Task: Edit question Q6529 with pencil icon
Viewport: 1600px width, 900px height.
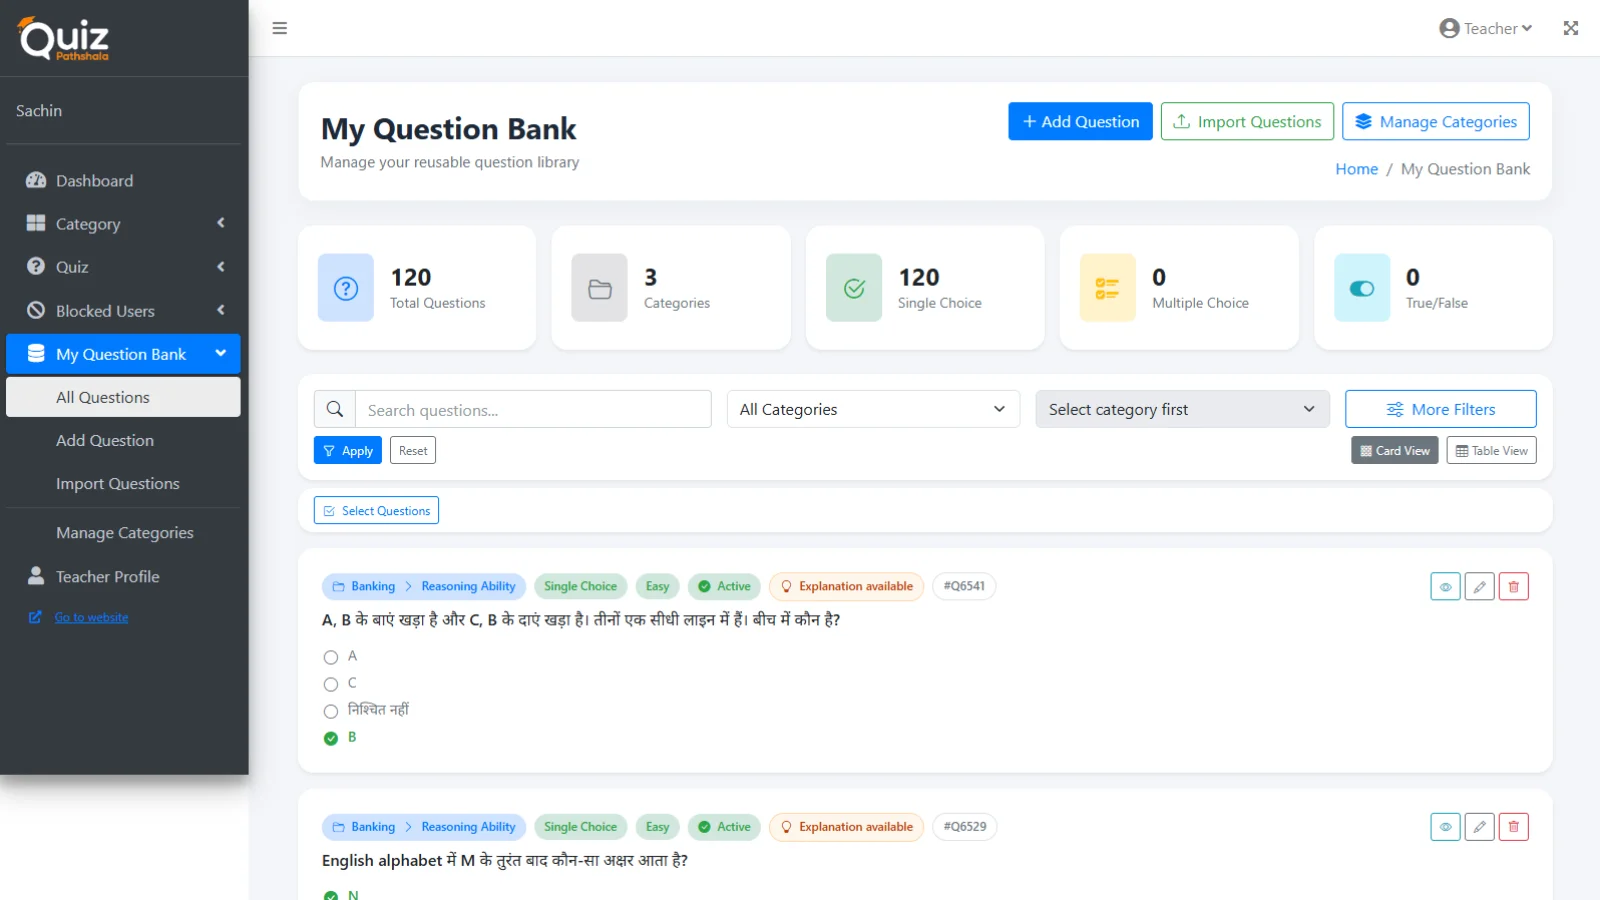Action: pyautogui.click(x=1479, y=827)
